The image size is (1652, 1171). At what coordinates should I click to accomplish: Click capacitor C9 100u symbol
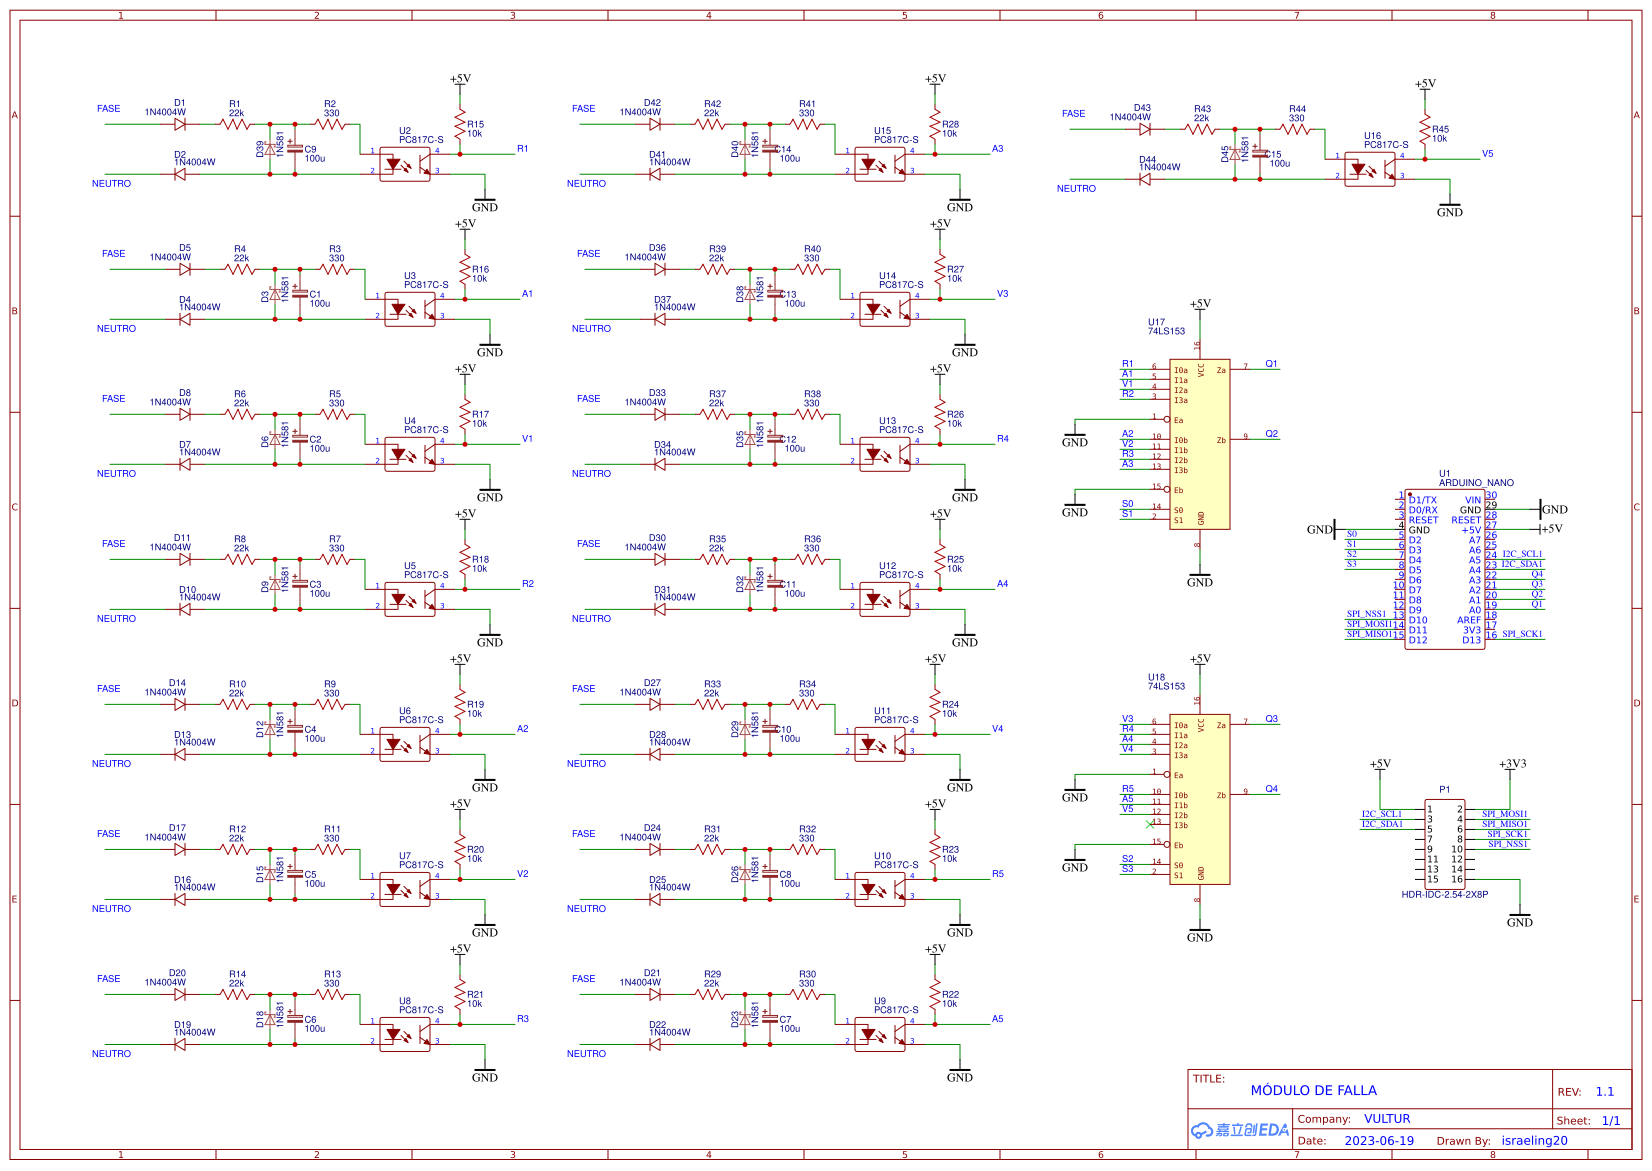[x=293, y=150]
